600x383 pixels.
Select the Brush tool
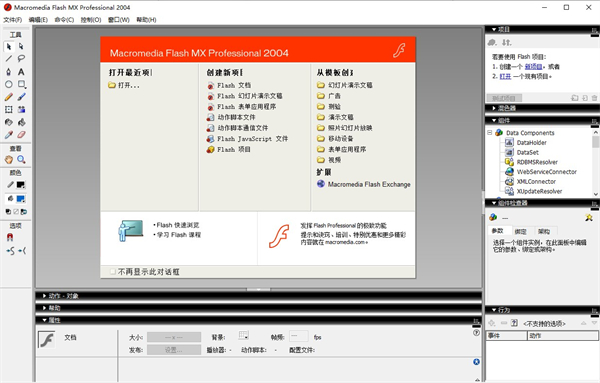coord(21,97)
